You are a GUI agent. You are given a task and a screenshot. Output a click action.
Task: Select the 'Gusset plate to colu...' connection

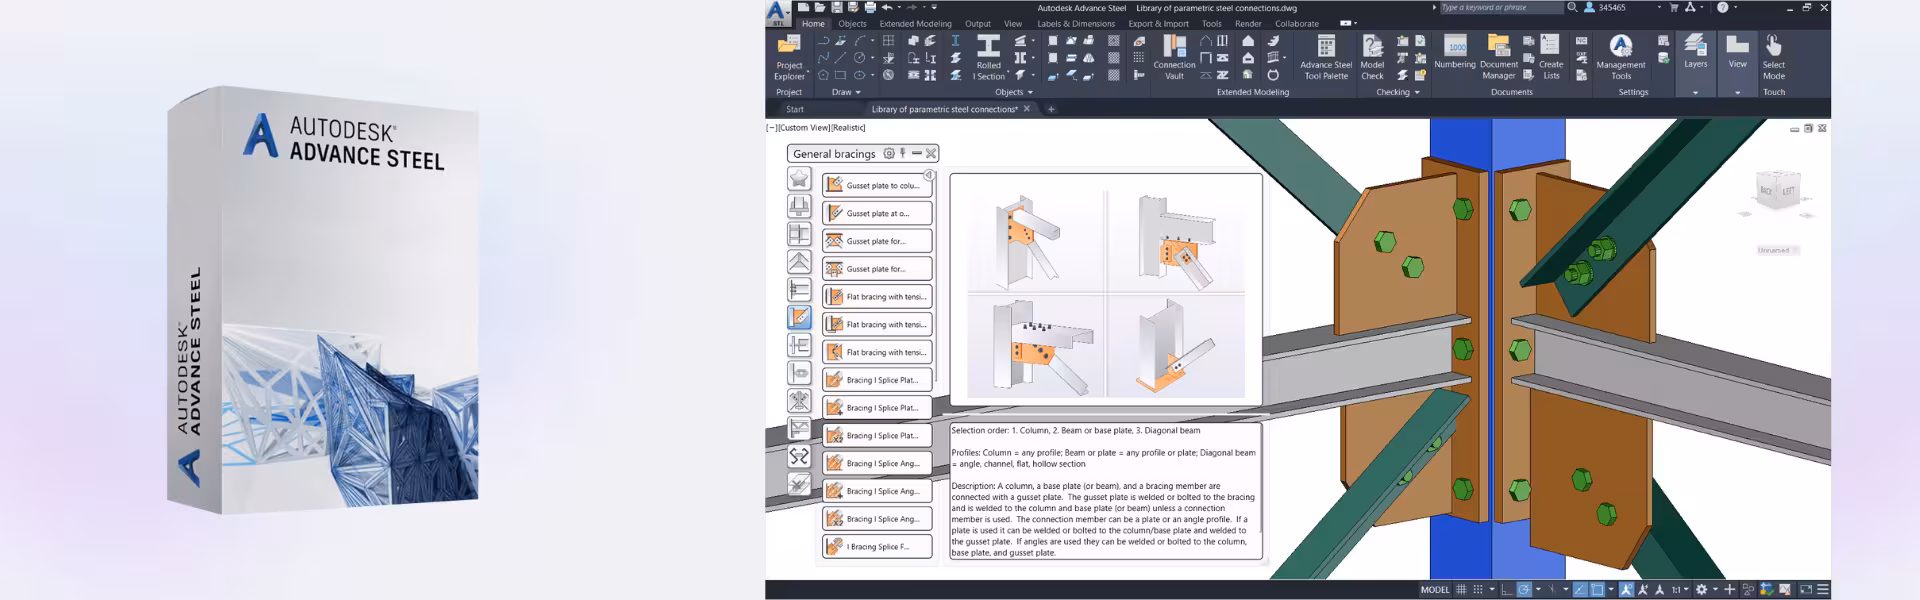click(x=877, y=185)
